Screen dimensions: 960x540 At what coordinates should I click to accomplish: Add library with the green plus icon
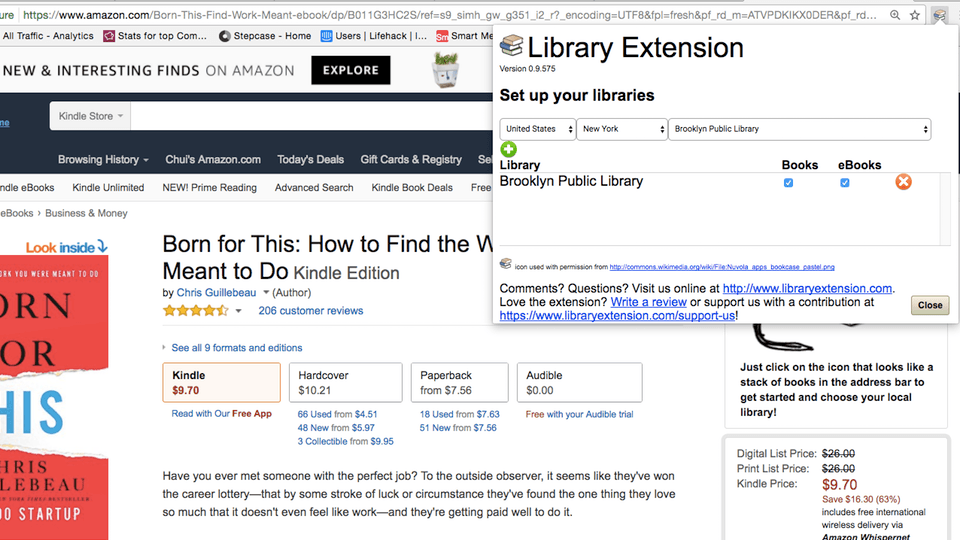click(508, 149)
